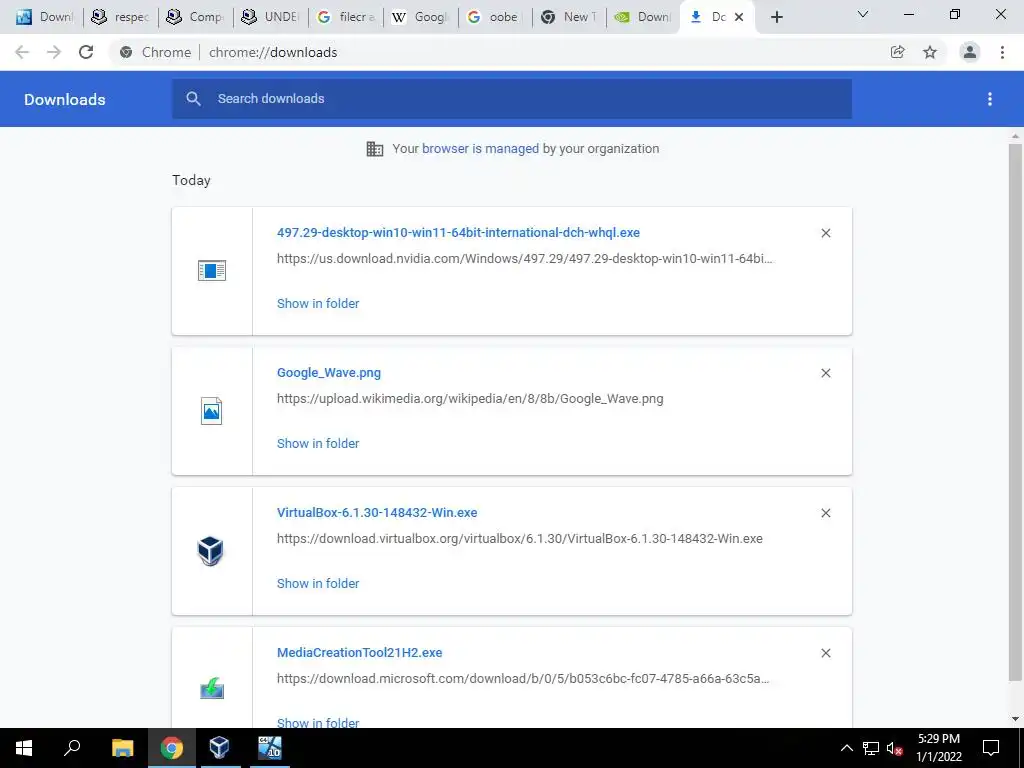Open MediaCreationTool21H2.exe file link
The image size is (1024, 768).
point(359,652)
